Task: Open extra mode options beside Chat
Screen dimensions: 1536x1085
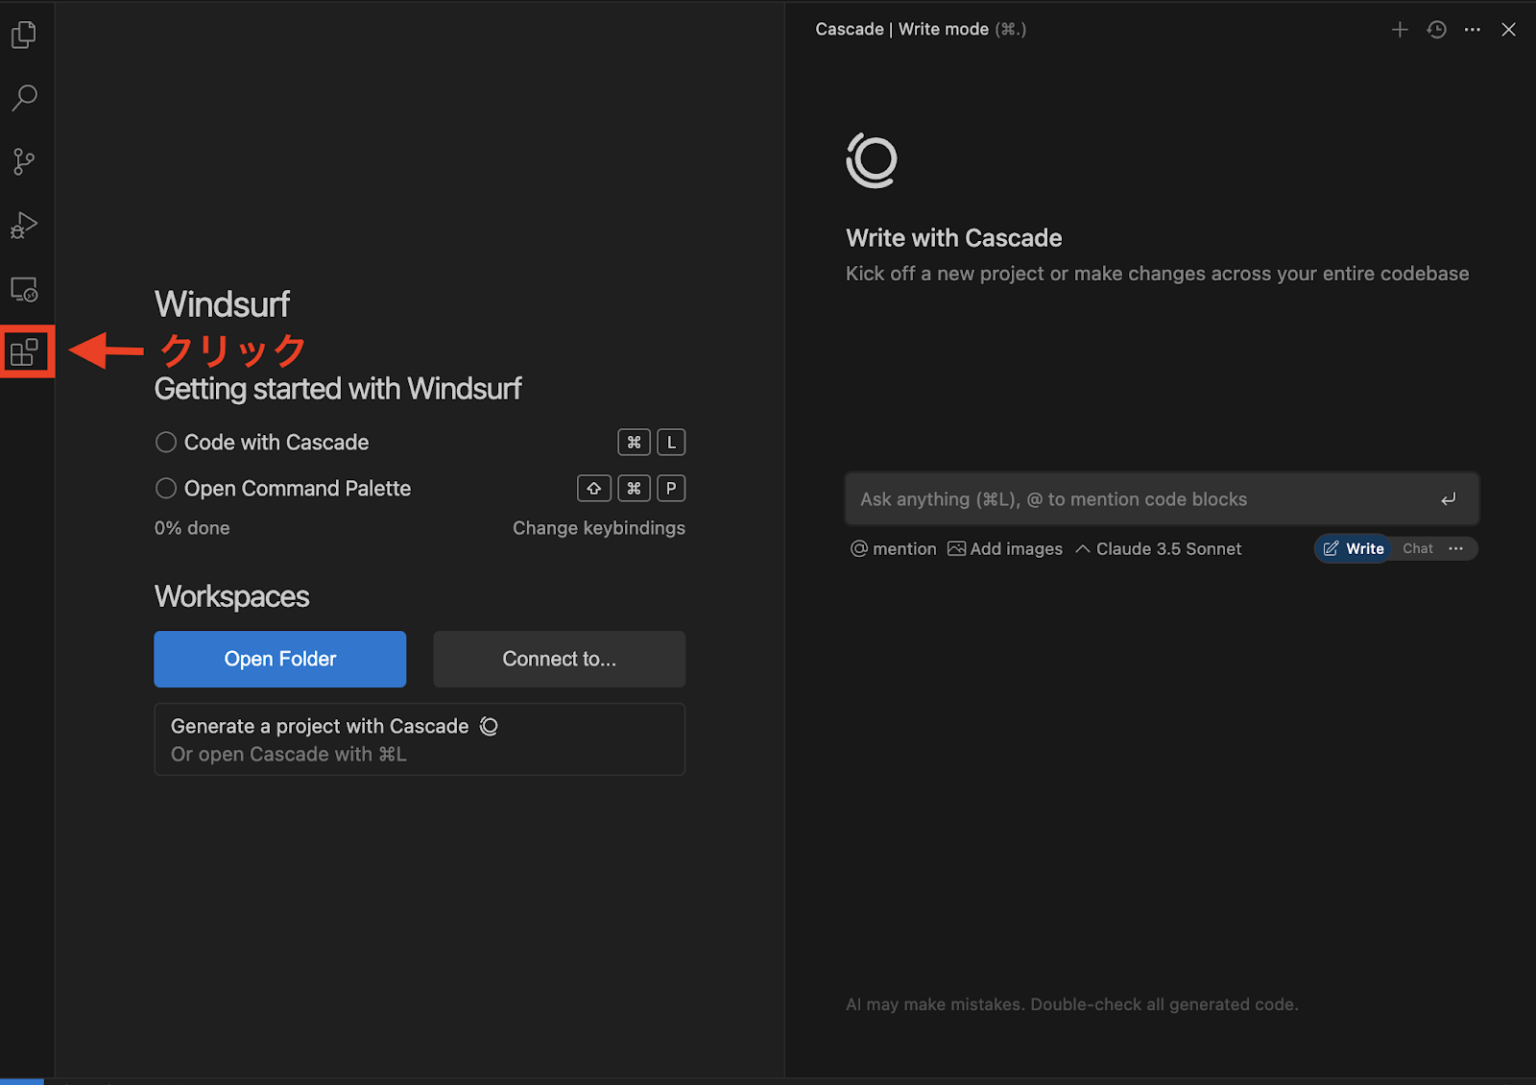Action: (x=1456, y=548)
